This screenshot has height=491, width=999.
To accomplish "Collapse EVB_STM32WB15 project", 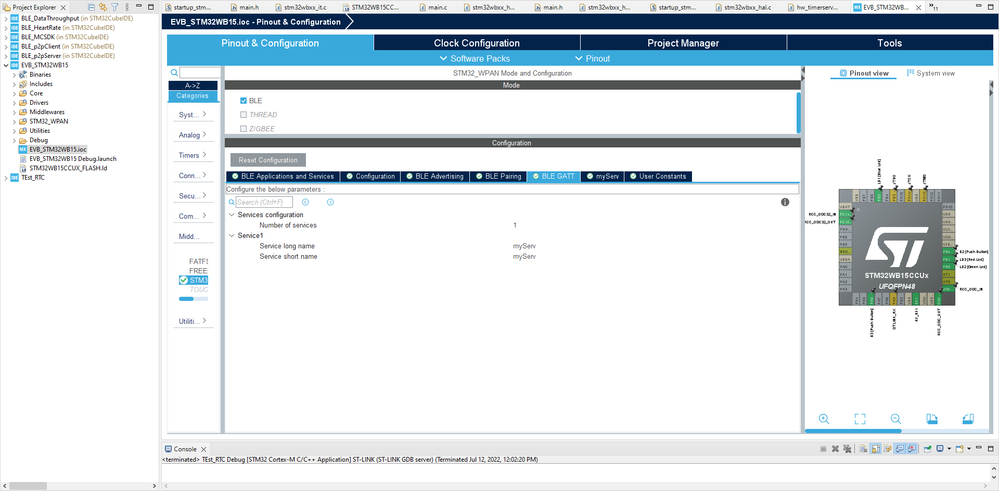I will point(6,65).
